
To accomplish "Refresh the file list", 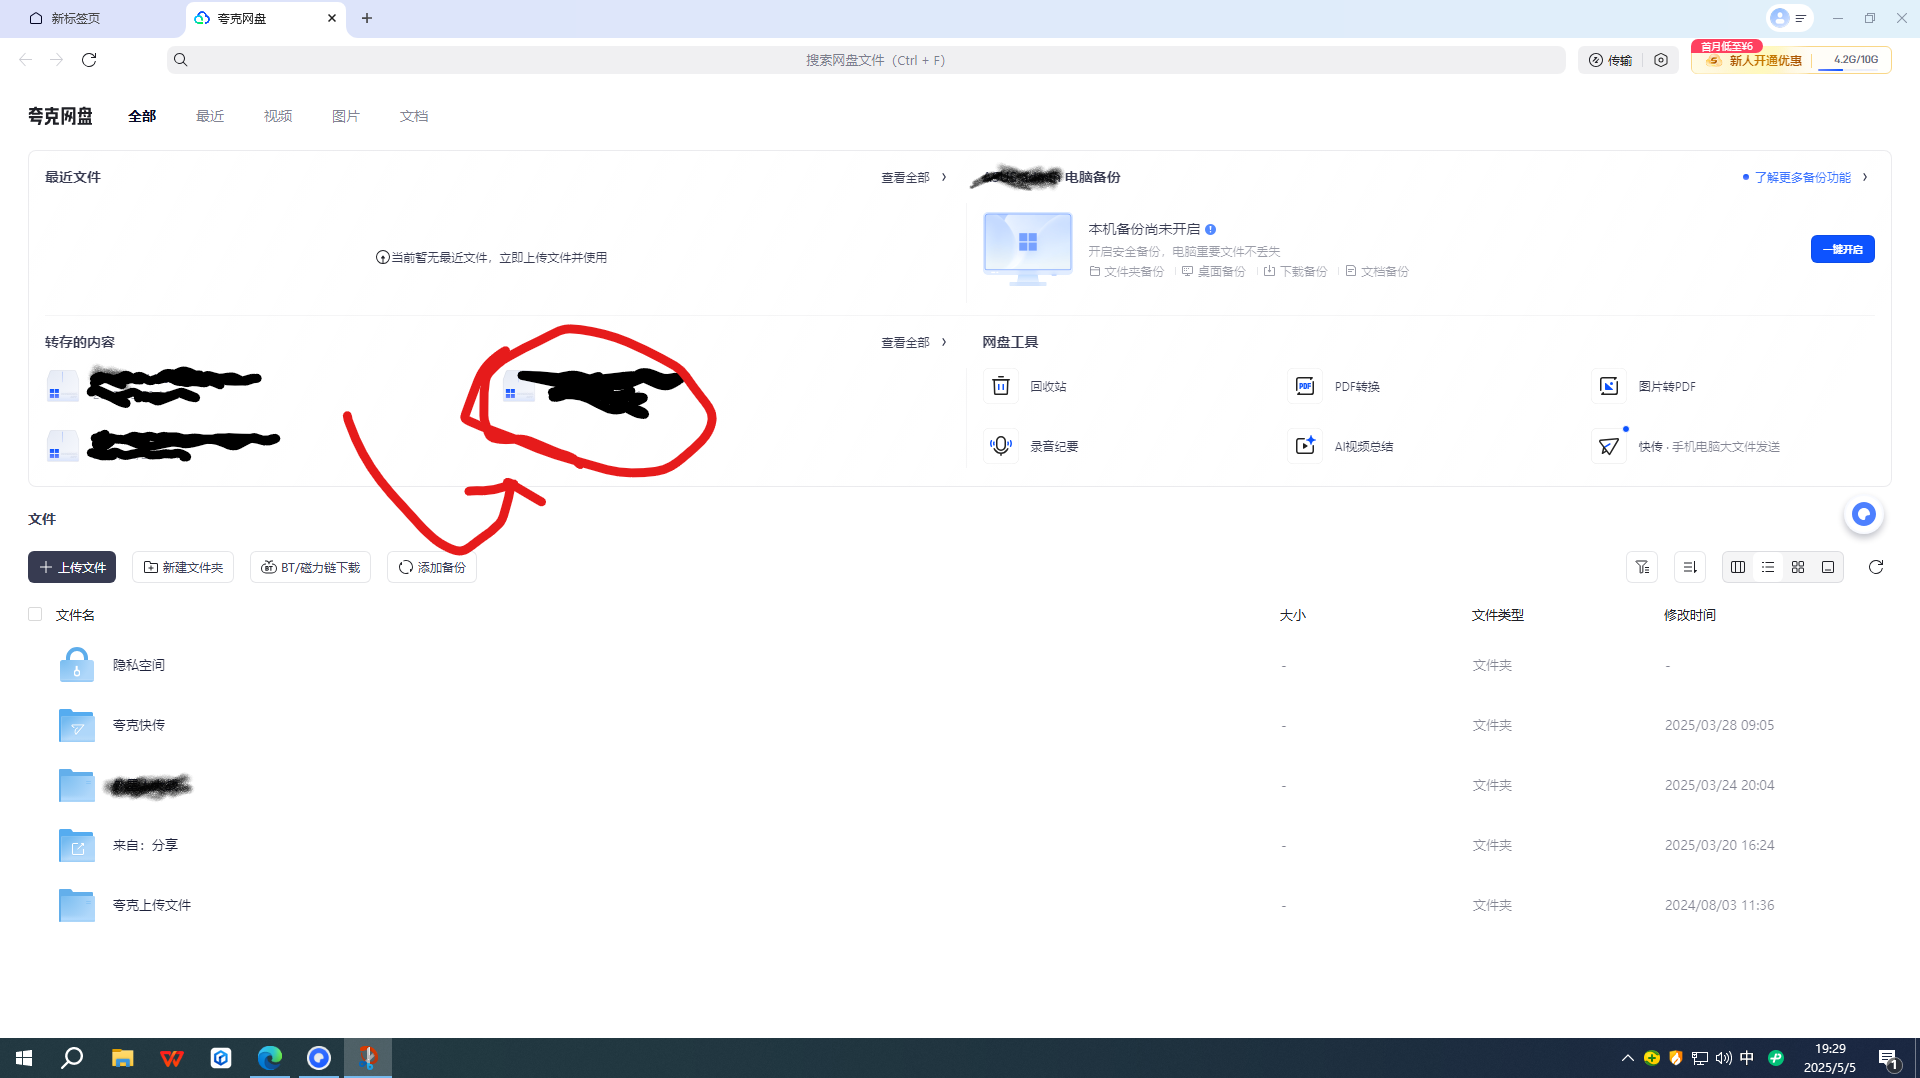I will pos(1876,567).
